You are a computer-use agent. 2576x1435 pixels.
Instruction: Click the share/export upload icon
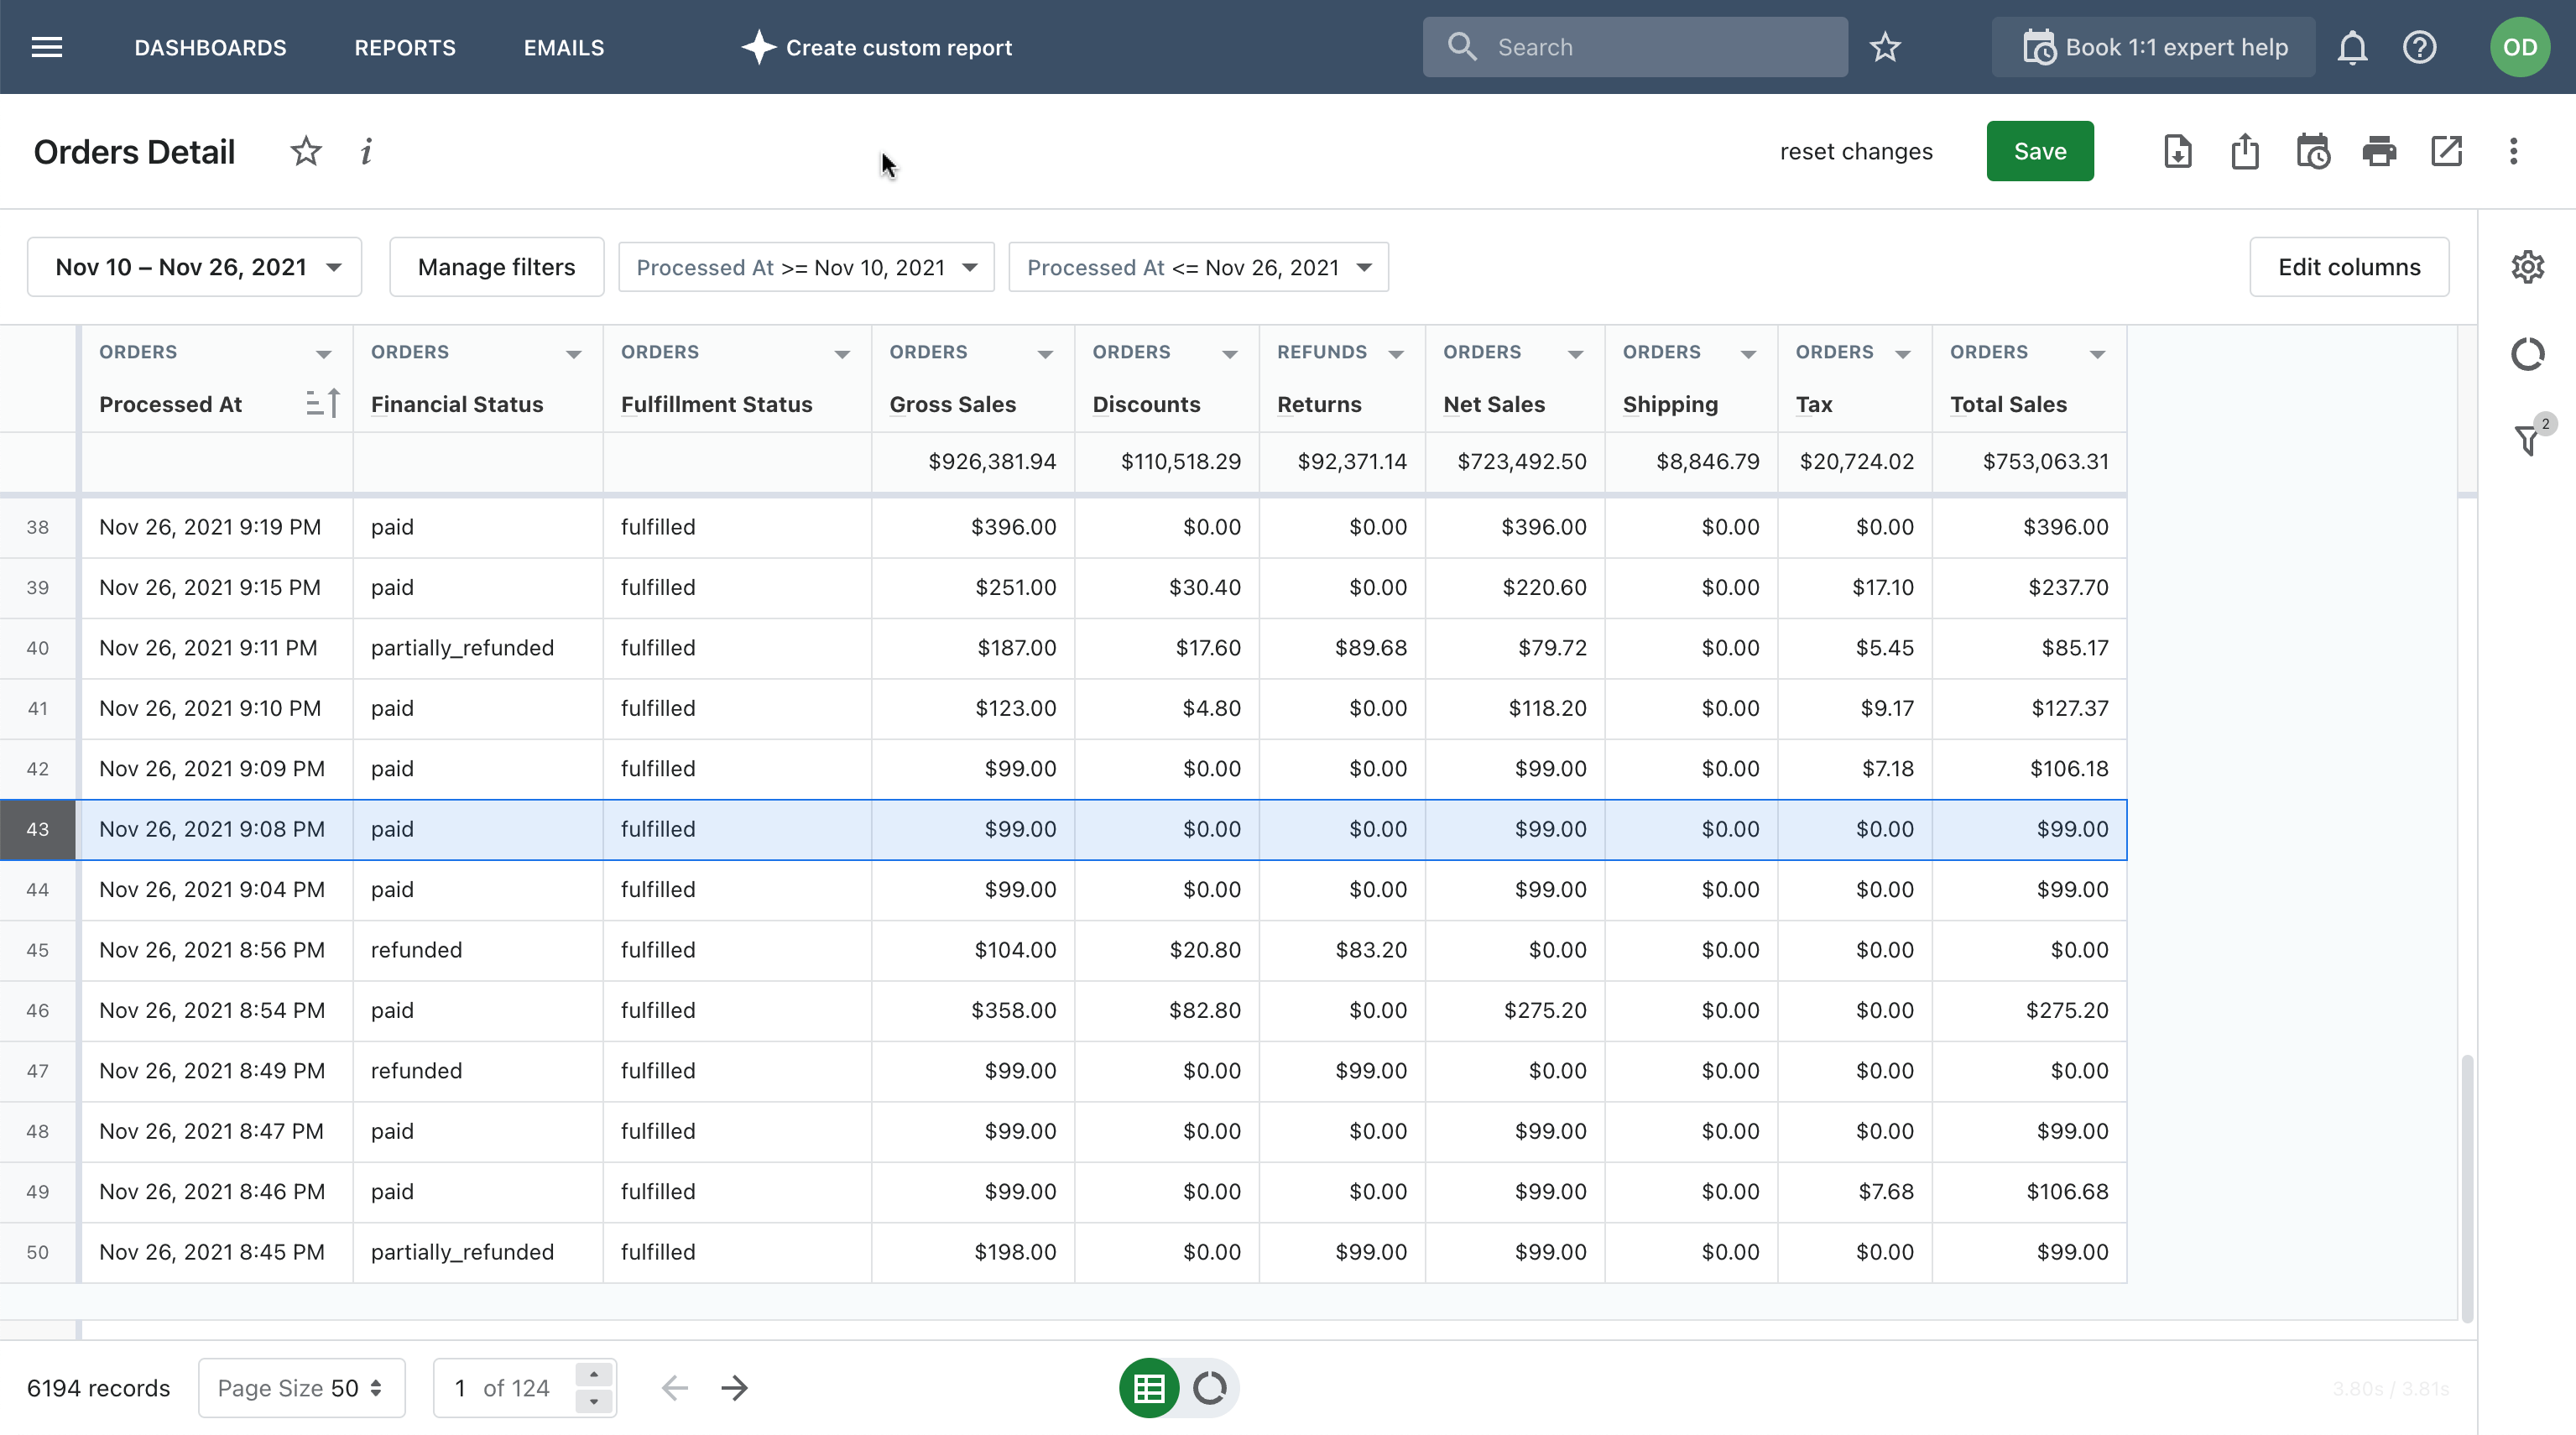click(2245, 150)
